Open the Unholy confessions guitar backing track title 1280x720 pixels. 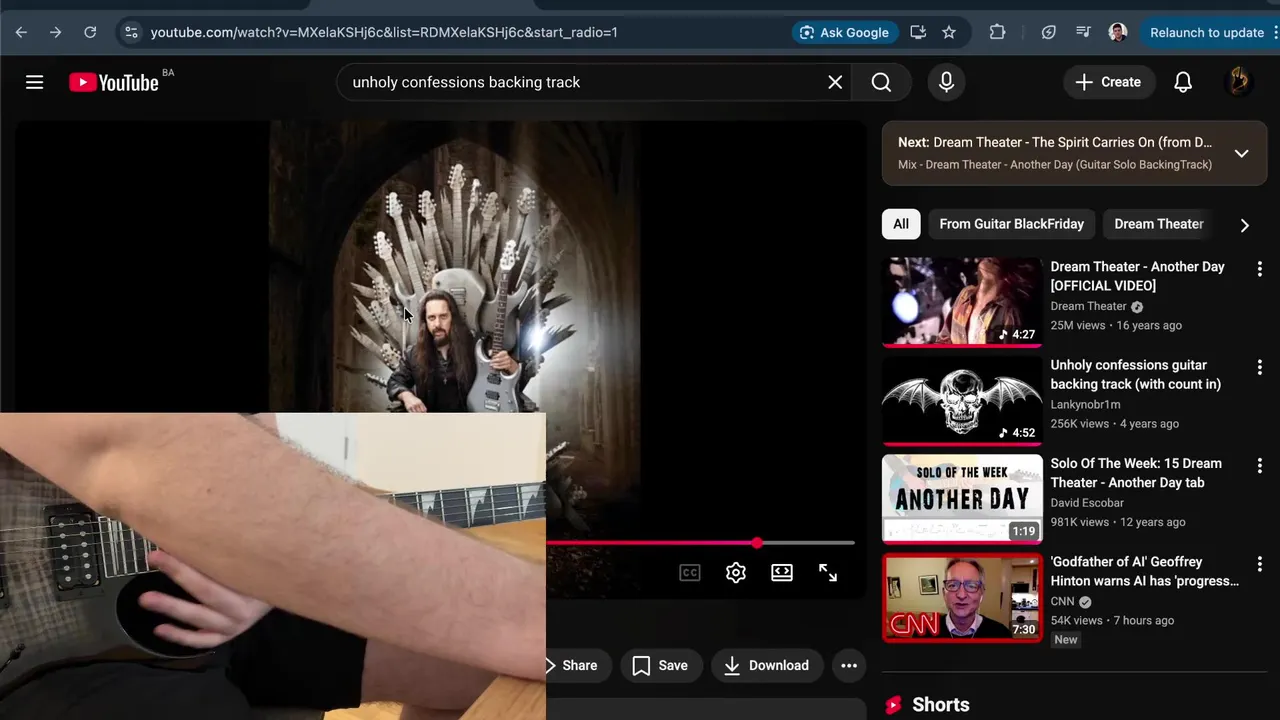pos(1135,374)
